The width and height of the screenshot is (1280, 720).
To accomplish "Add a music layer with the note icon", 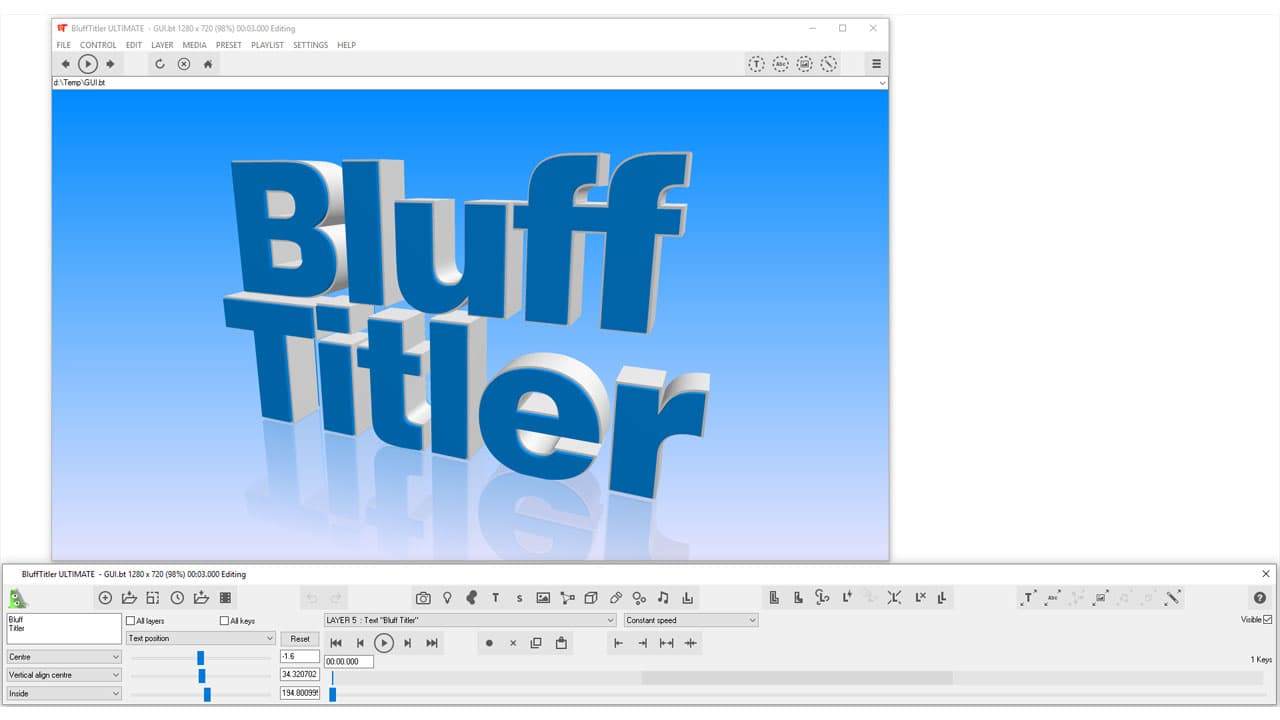I will click(x=664, y=597).
